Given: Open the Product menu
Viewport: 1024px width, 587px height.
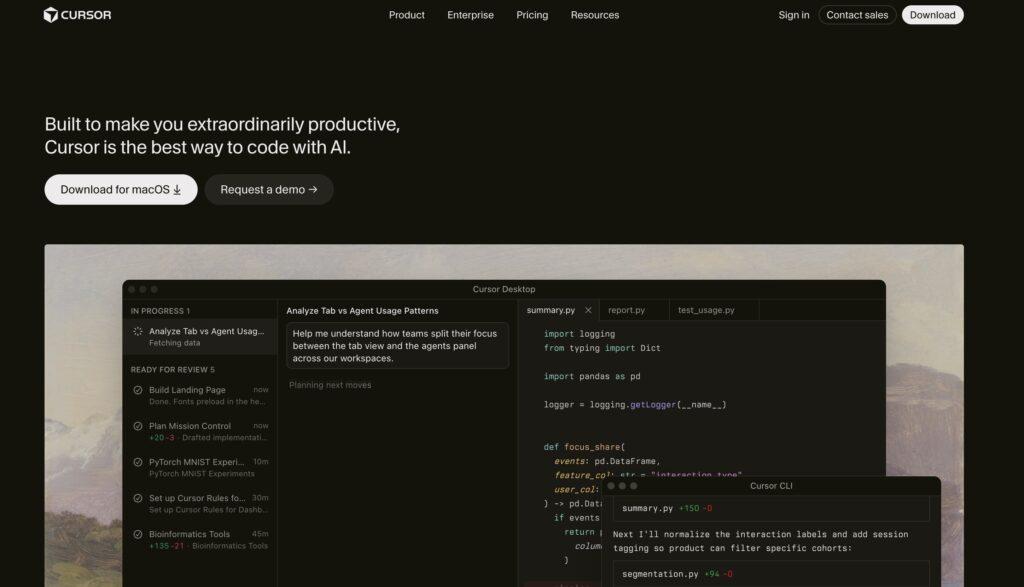Looking at the screenshot, I should (x=406, y=15).
